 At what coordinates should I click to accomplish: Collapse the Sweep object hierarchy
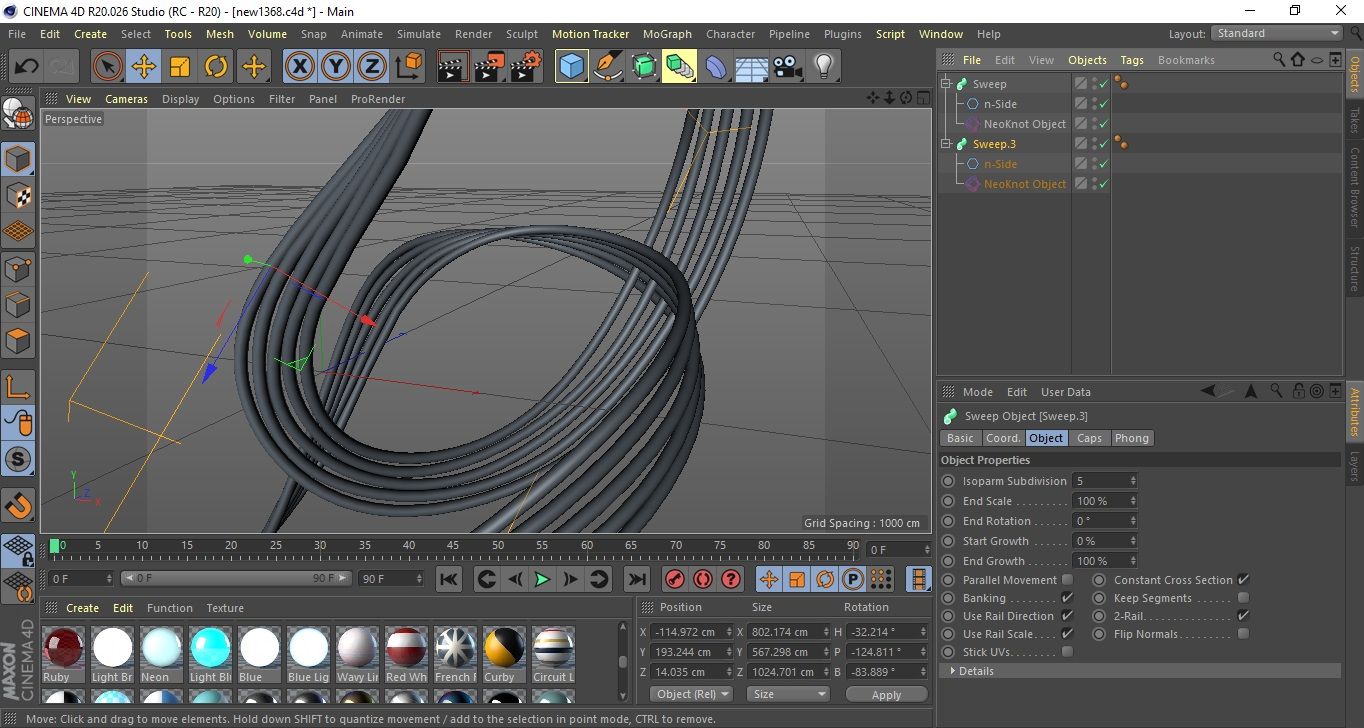[x=946, y=84]
